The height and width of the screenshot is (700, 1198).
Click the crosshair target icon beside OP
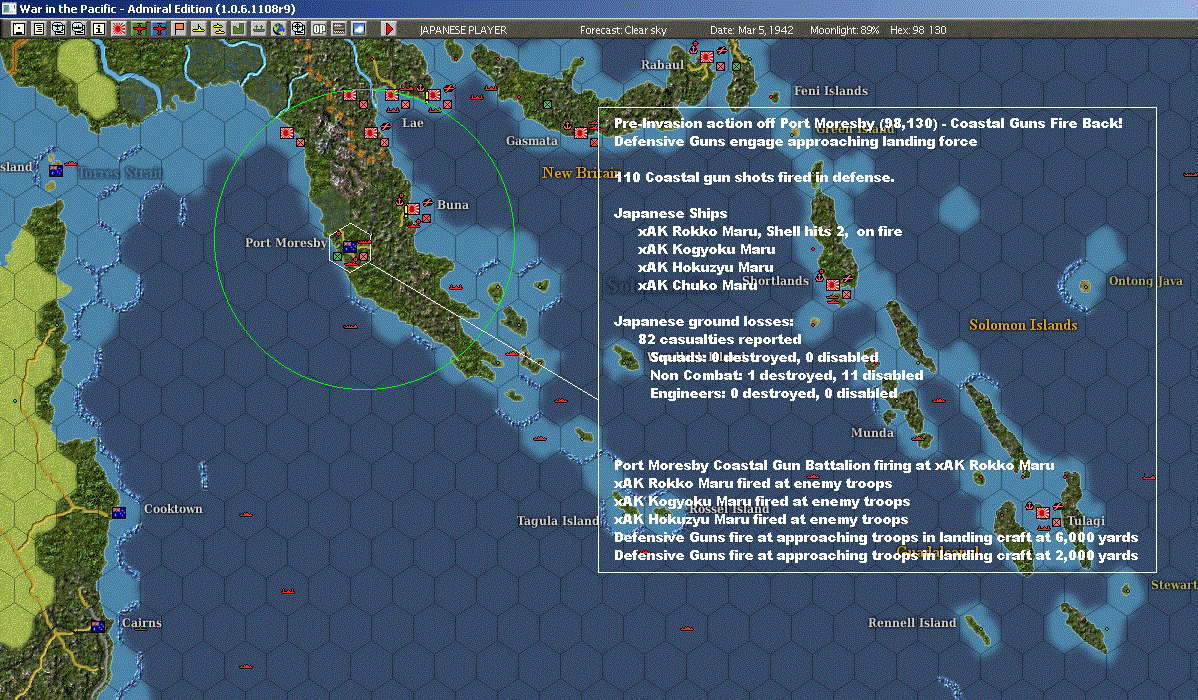click(x=299, y=29)
